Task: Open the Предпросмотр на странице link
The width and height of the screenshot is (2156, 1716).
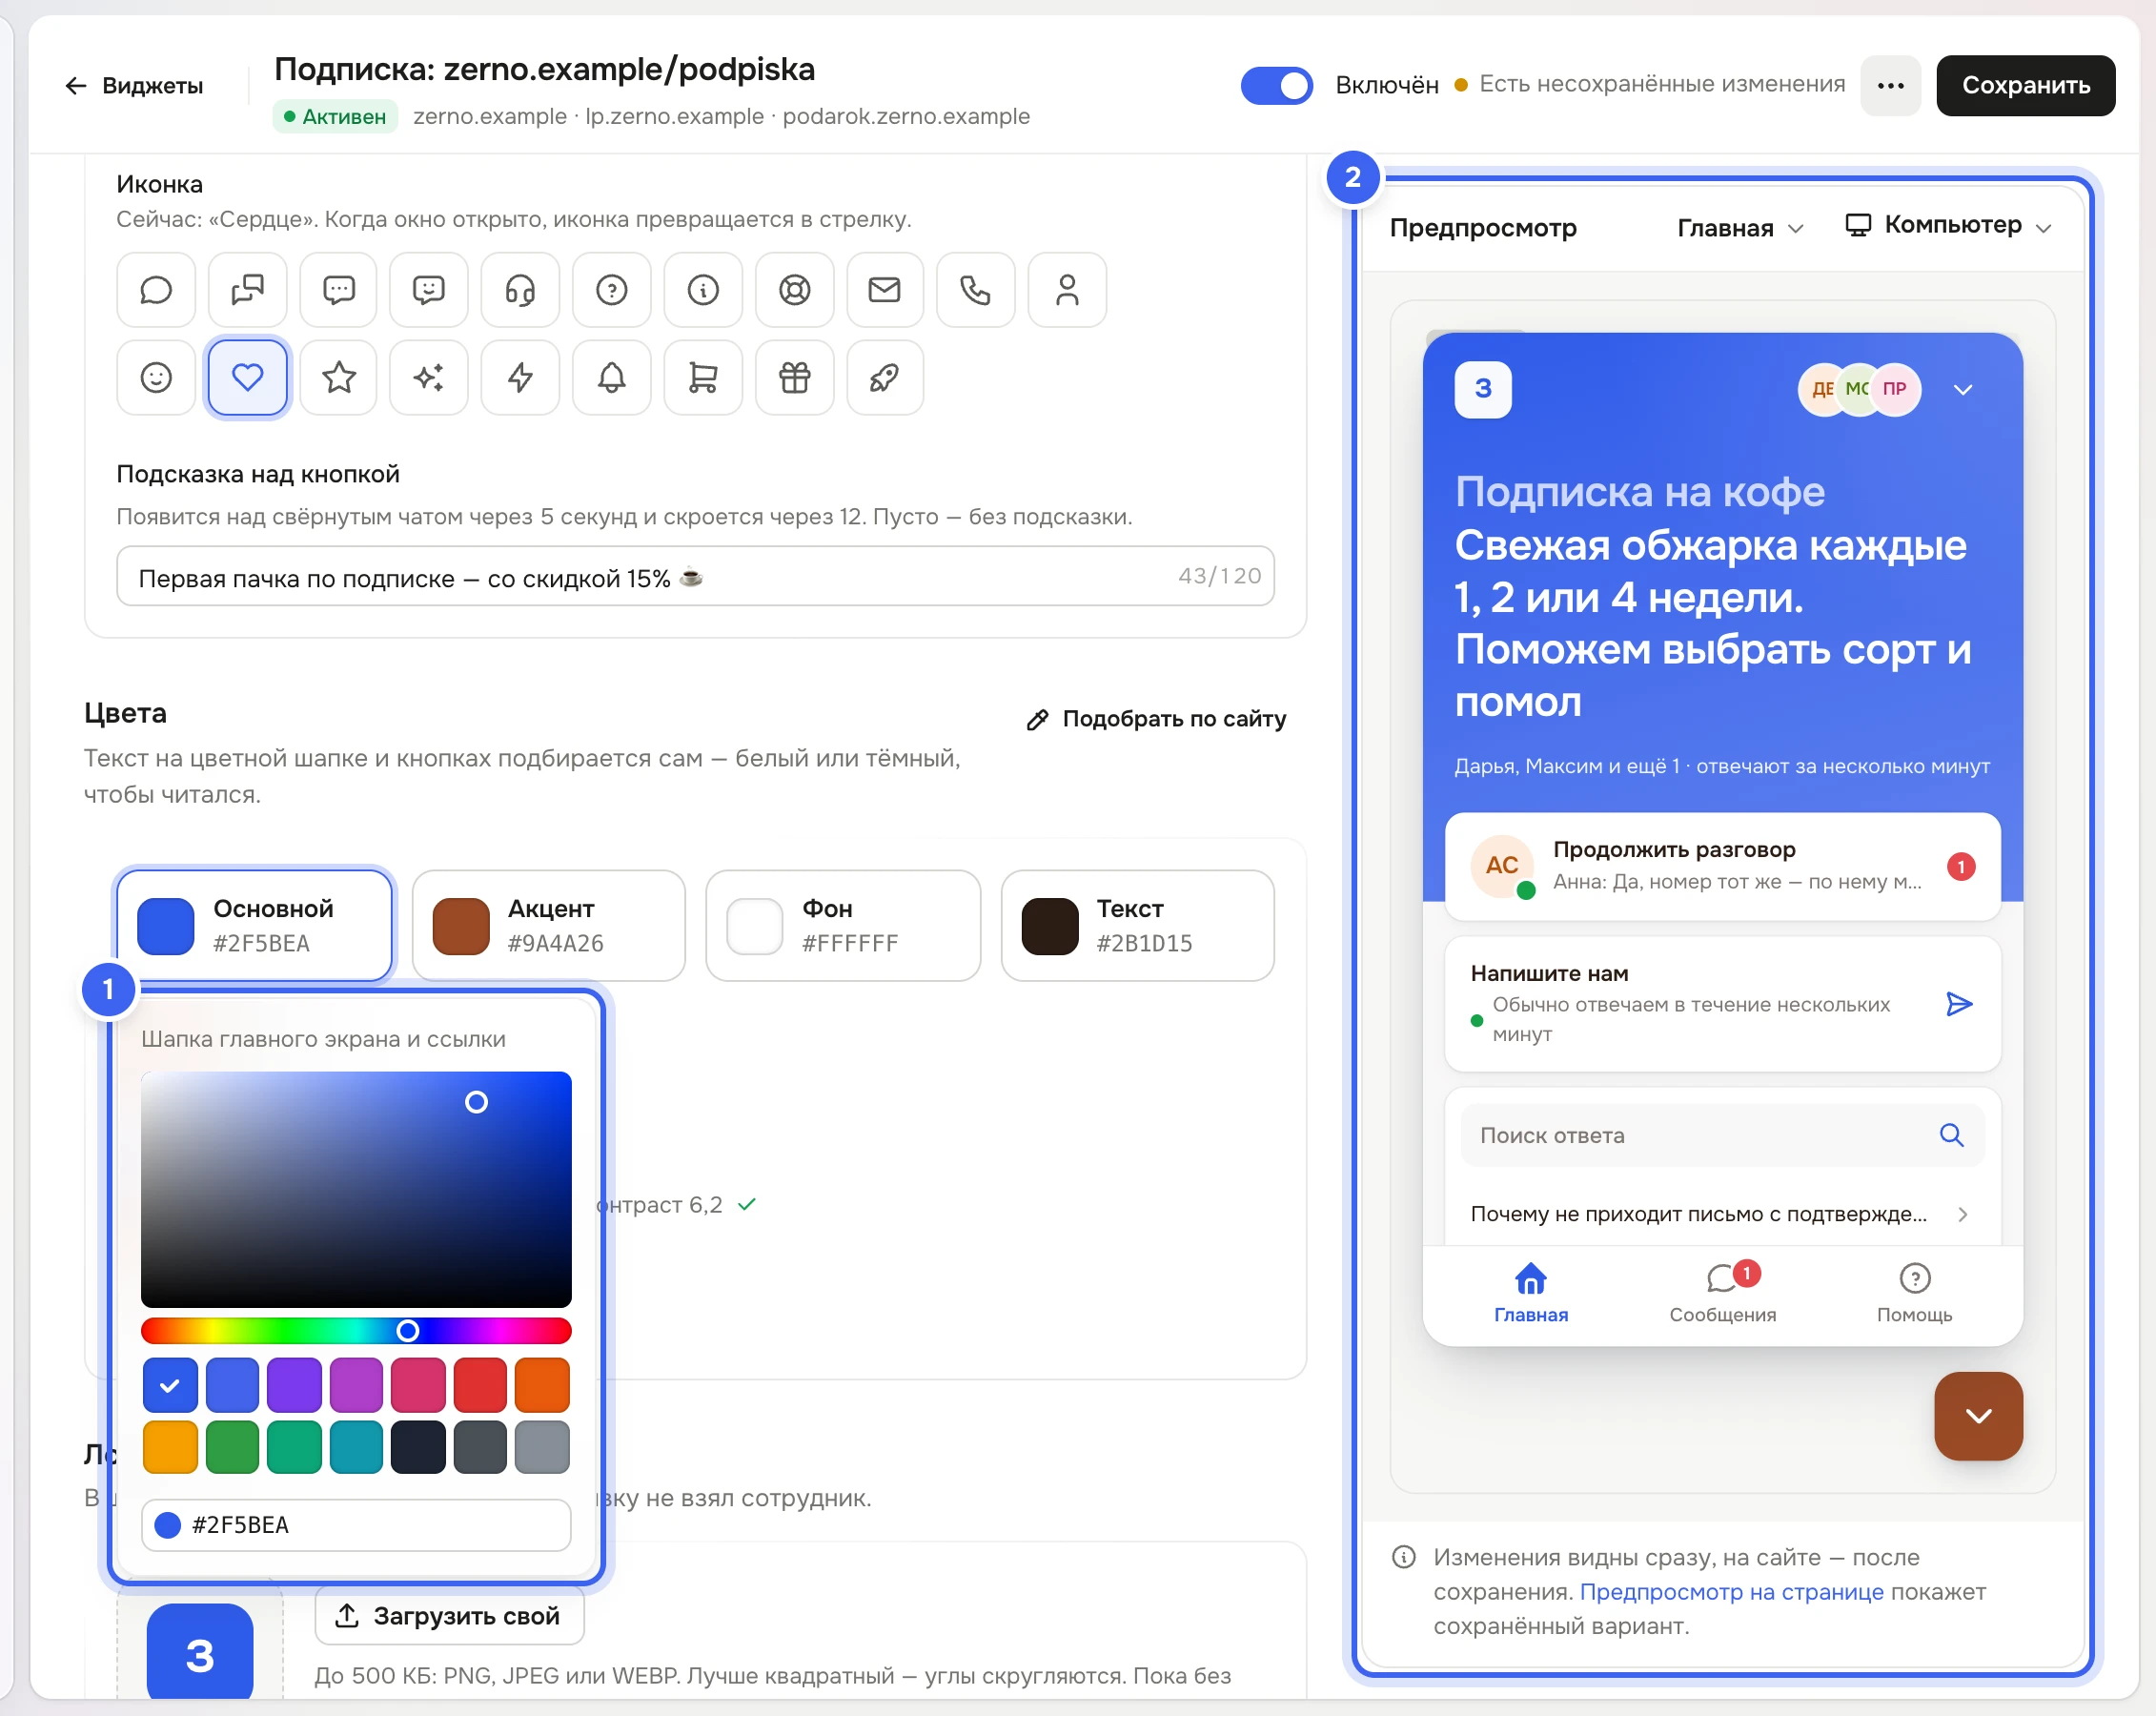Action: (1731, 1591)
